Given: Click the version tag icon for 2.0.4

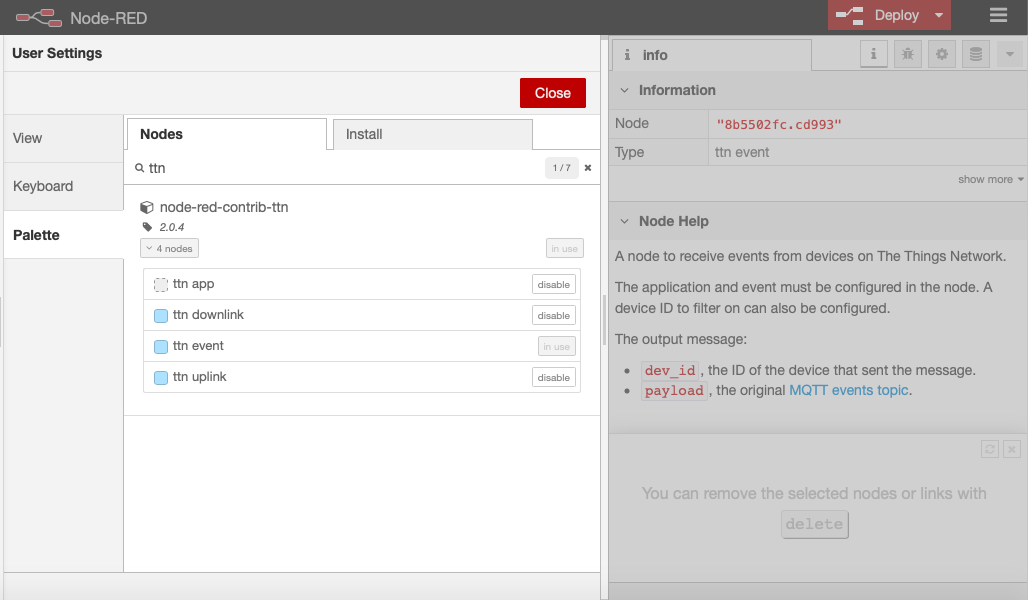Looking at the screenshot, I should pyautogui.click(x=147, y=227).
